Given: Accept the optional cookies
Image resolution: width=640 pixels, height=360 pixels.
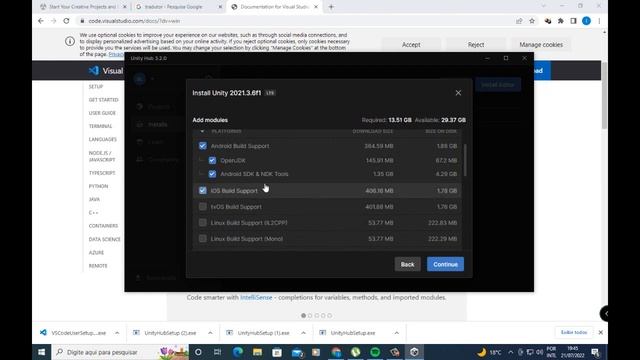Looking at the screenshot, I should point(411,44).
